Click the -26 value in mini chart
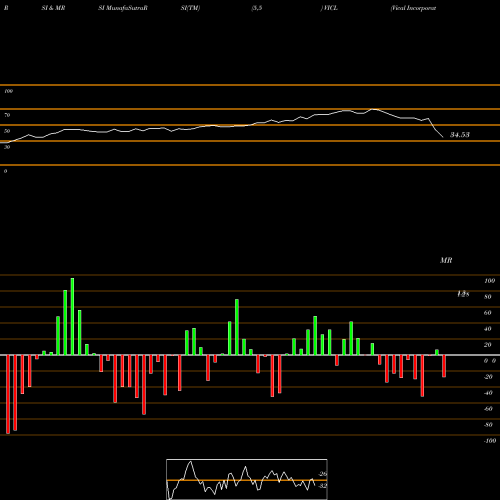 click(323, 474)
